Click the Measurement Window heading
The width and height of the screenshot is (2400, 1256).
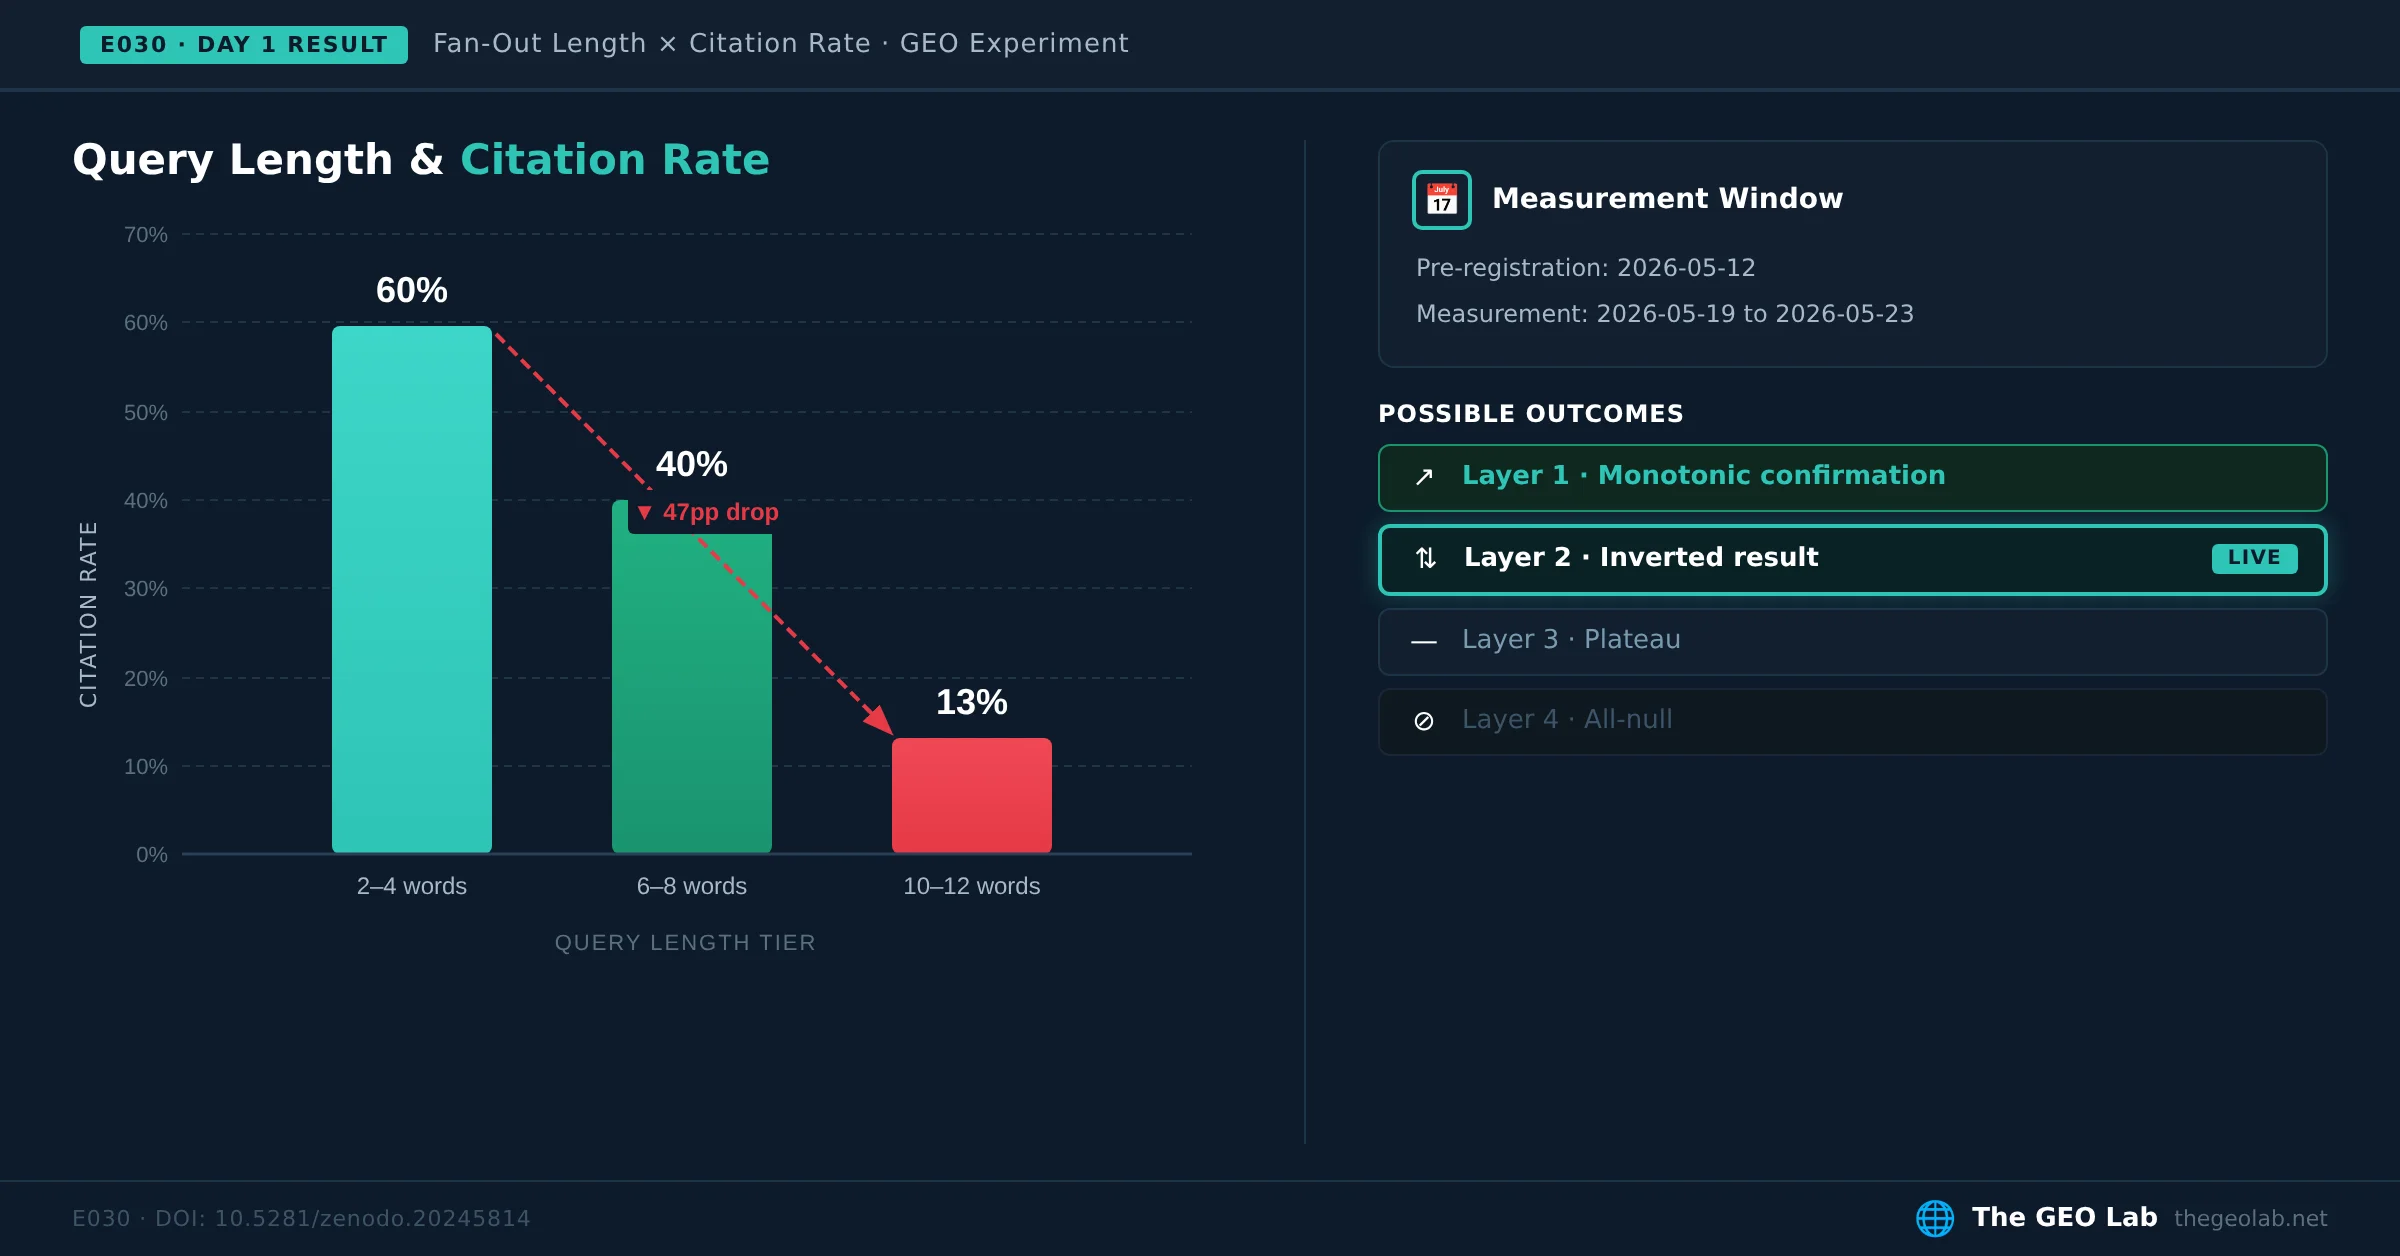pyautogui.click(x=1667, y=198)
